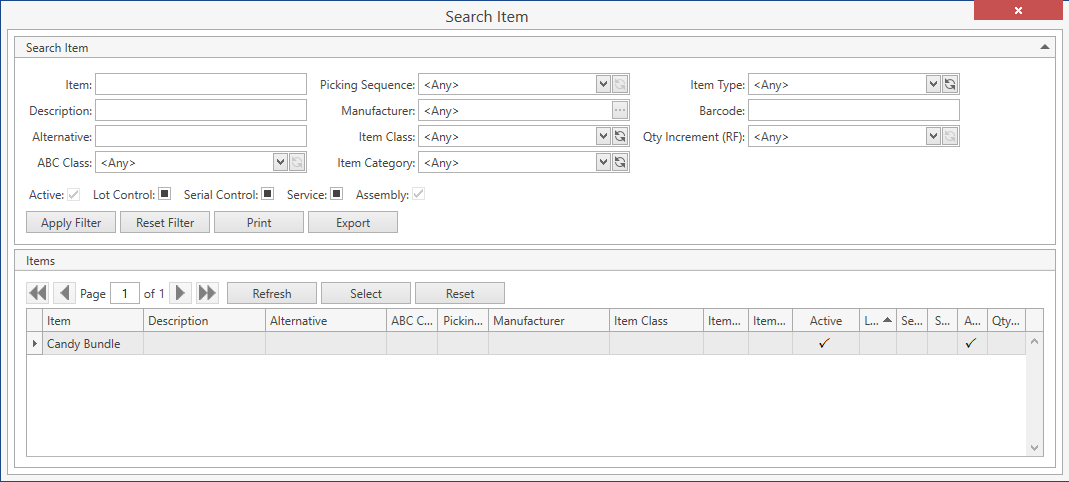
Task: Sort by the Item Class column header
Action: point(657,320)
